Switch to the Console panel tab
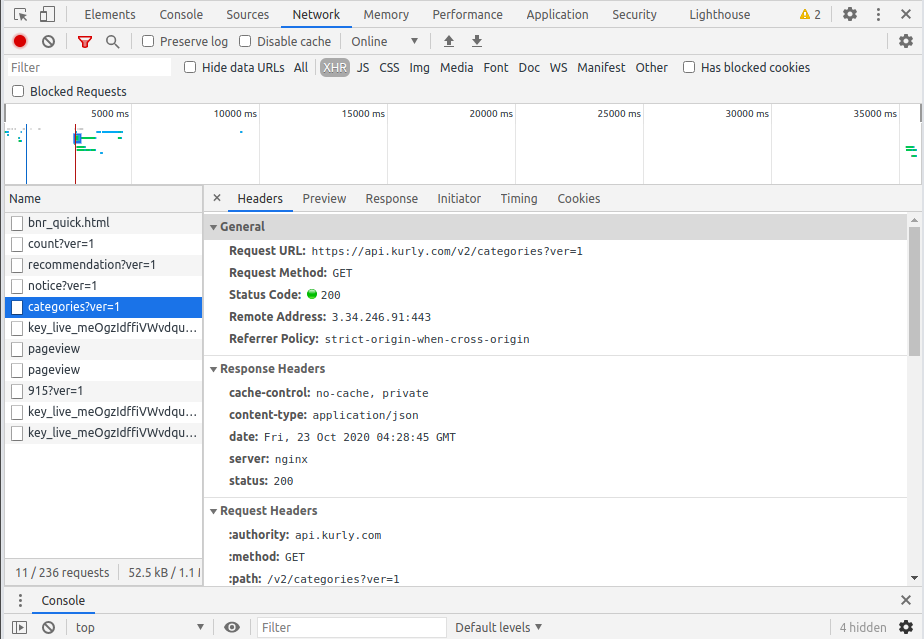924x639 pixels. (181, 14)
